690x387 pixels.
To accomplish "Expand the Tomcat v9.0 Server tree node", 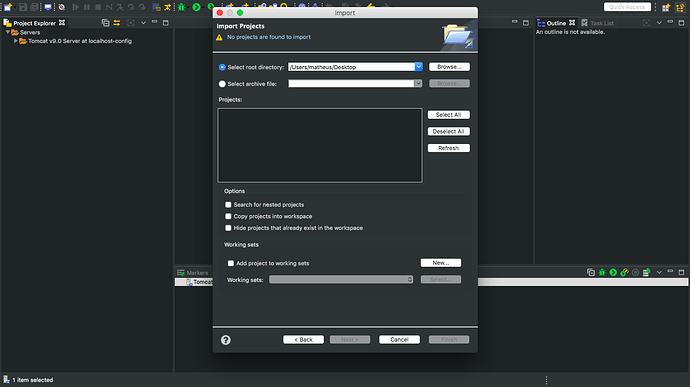I will point(15,41).
